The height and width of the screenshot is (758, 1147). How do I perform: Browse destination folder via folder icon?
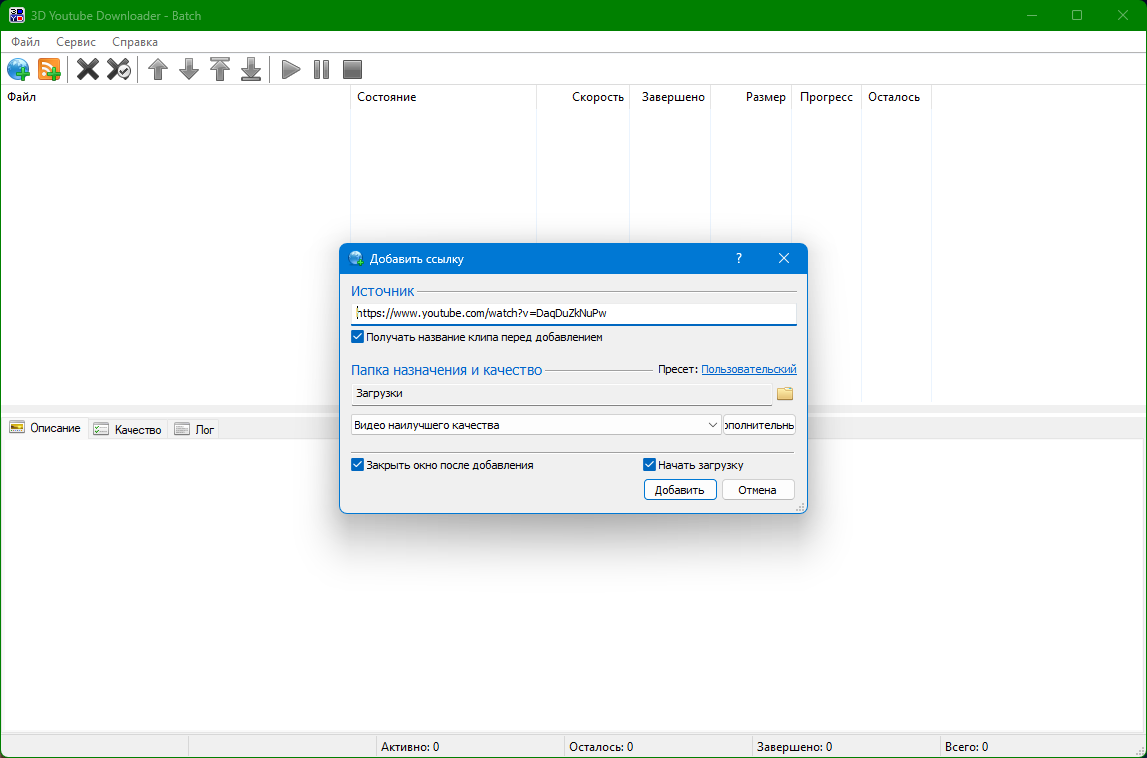tap(785, 394)
